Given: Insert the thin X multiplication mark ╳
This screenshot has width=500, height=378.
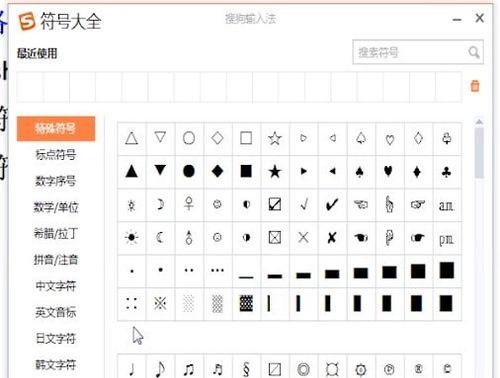Looking at the screenshot, I should click(x=303, y=238).
